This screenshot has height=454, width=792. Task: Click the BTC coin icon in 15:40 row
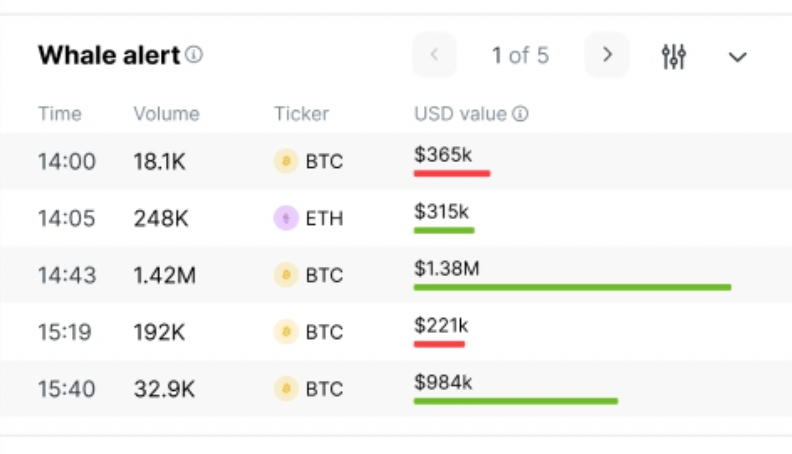point(286,389)
